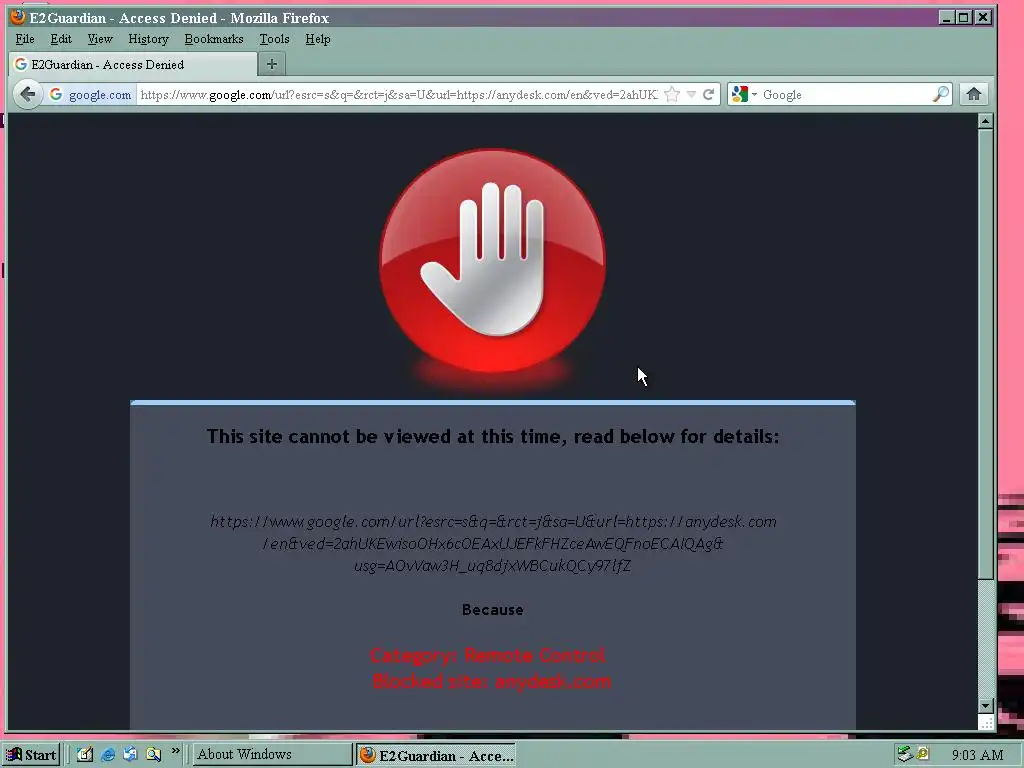Image resolution: width=1024 pixels, height=768 pixels.
Task: Open the View menu
Action: pos(100,39)
